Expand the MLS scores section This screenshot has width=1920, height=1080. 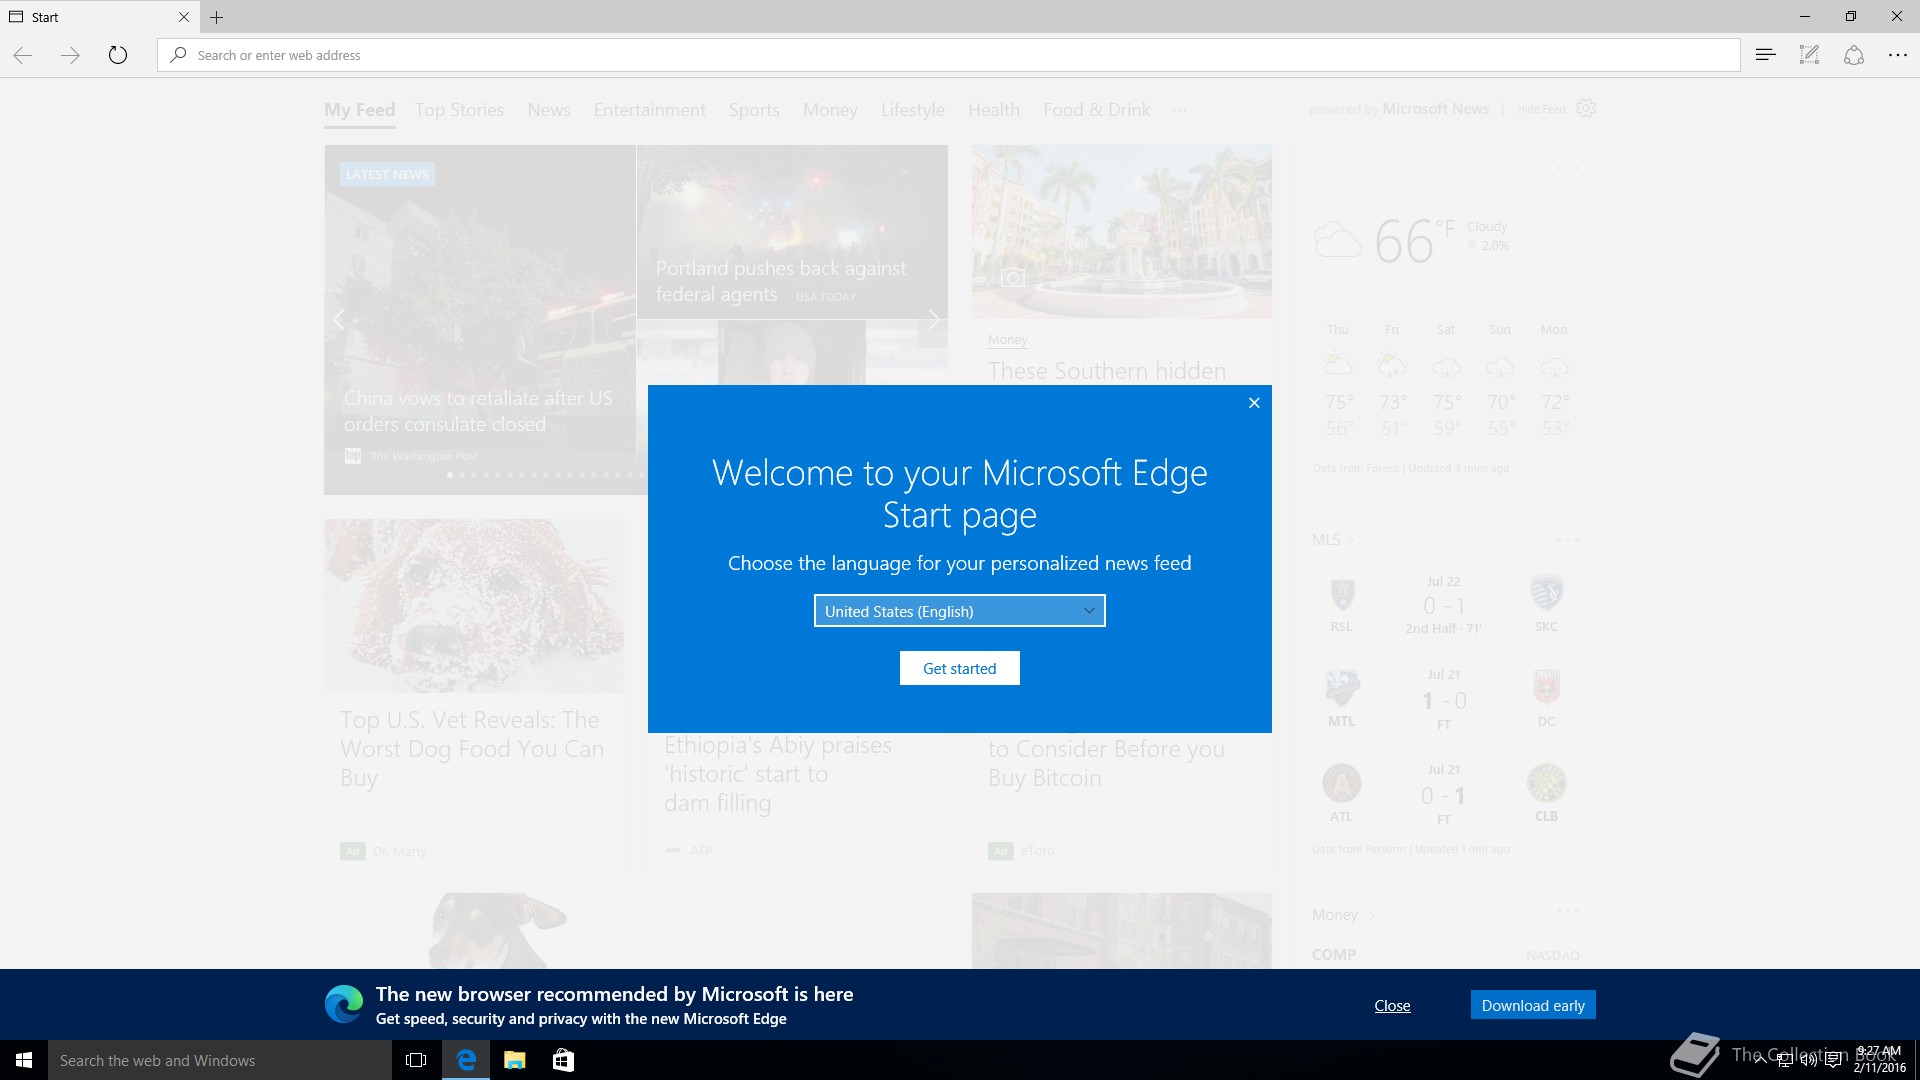click(x=1332, y=540)
